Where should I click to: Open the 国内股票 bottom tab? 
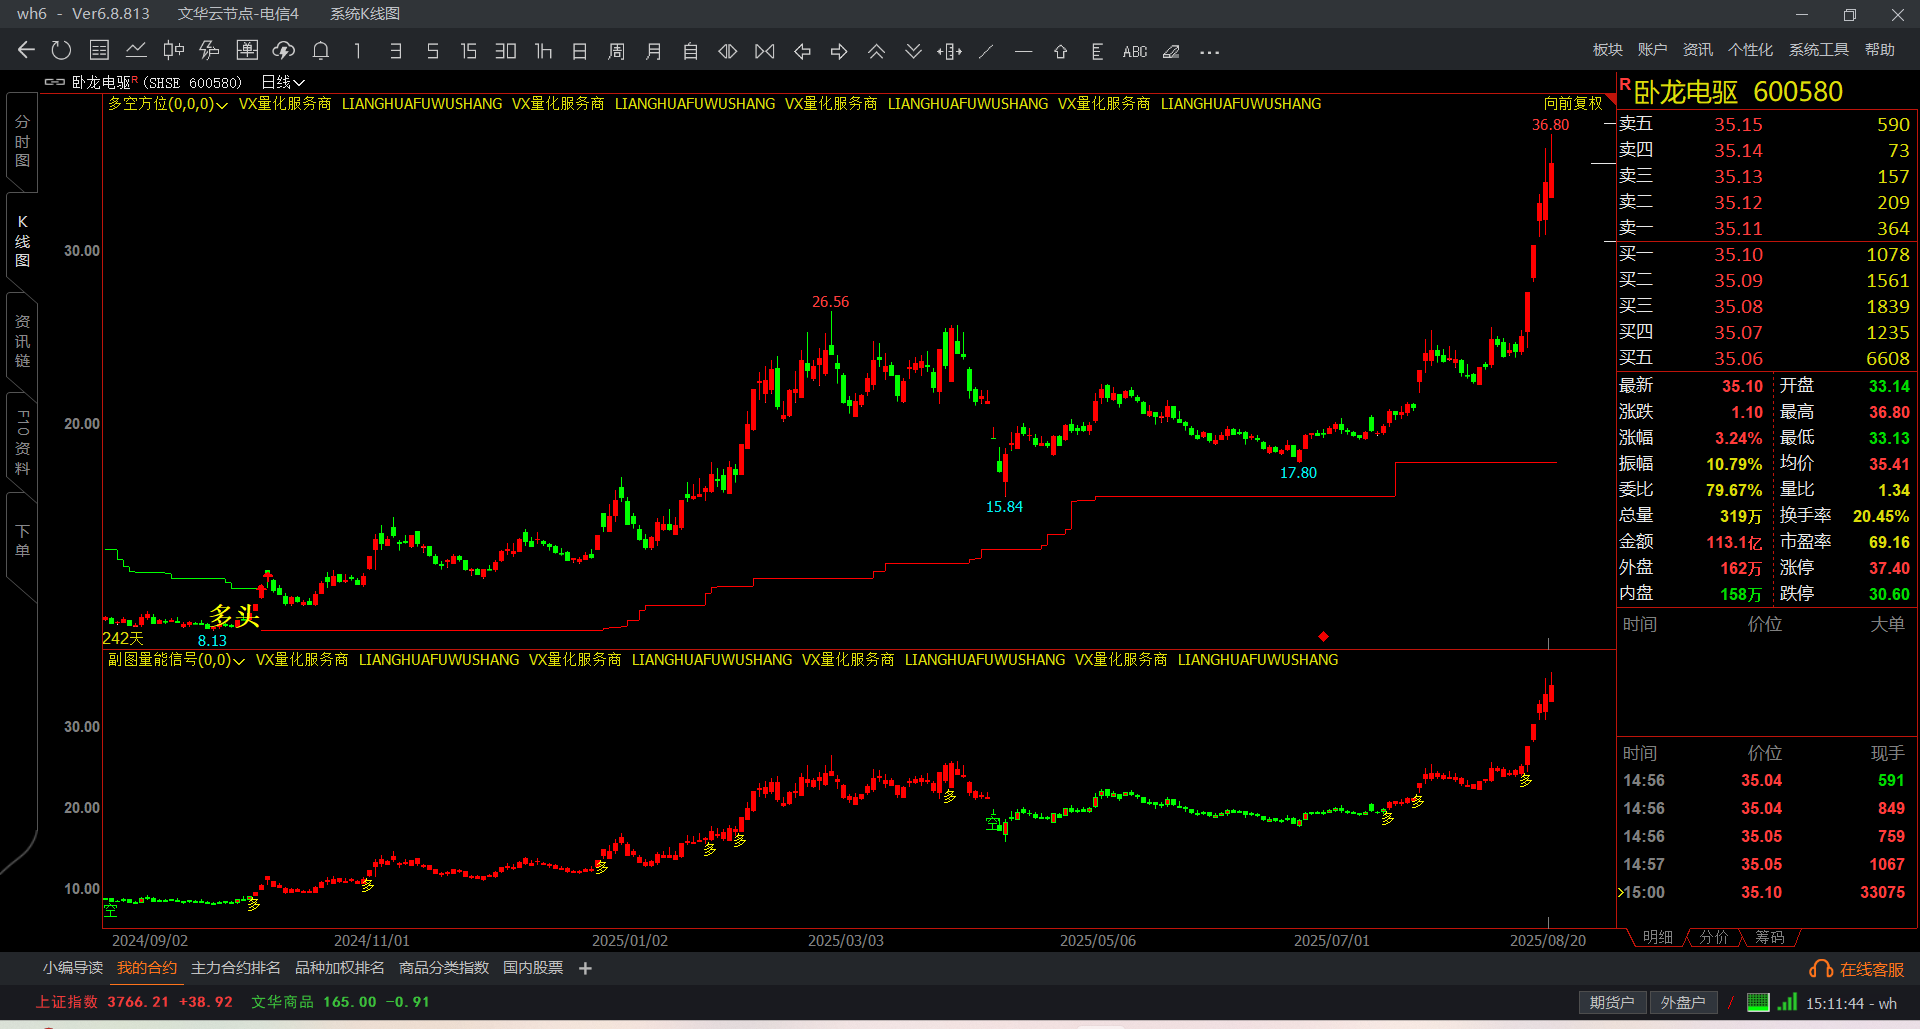pyautogui.click(x=533, y=968)
